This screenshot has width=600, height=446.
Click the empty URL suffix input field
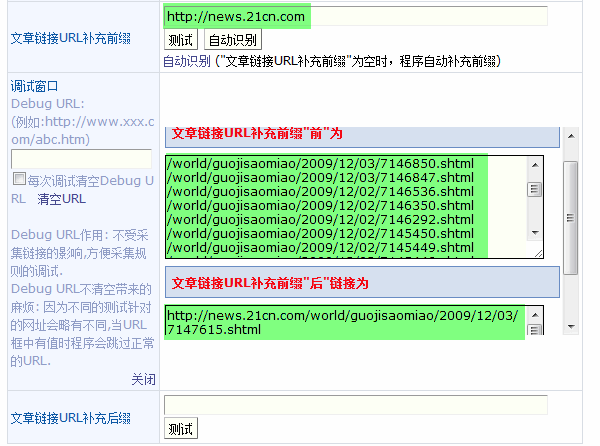pyautogui.click(x=355, y=405)
